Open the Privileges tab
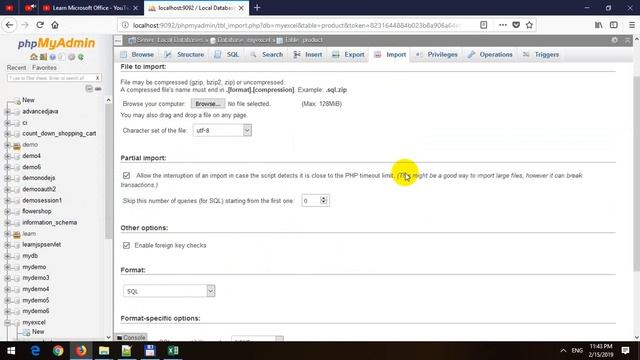Image resolution: width=640 pixels, height=360 pixels. [x=437, y=55]
